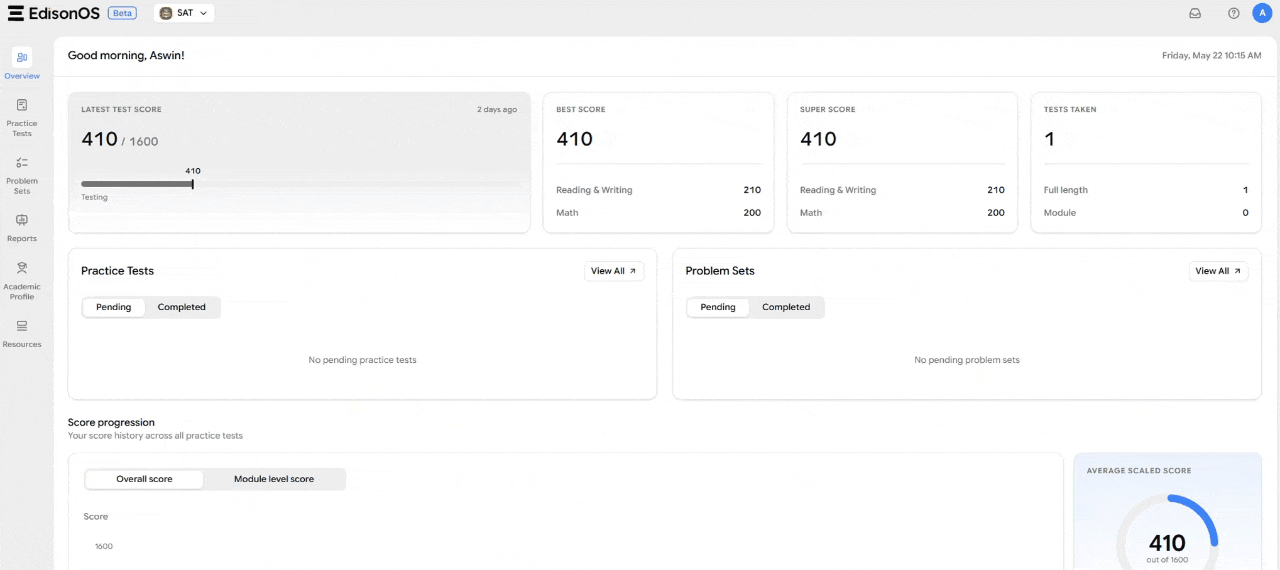
Task: Switch to Module level score view
Action: [x=274, y=479]
